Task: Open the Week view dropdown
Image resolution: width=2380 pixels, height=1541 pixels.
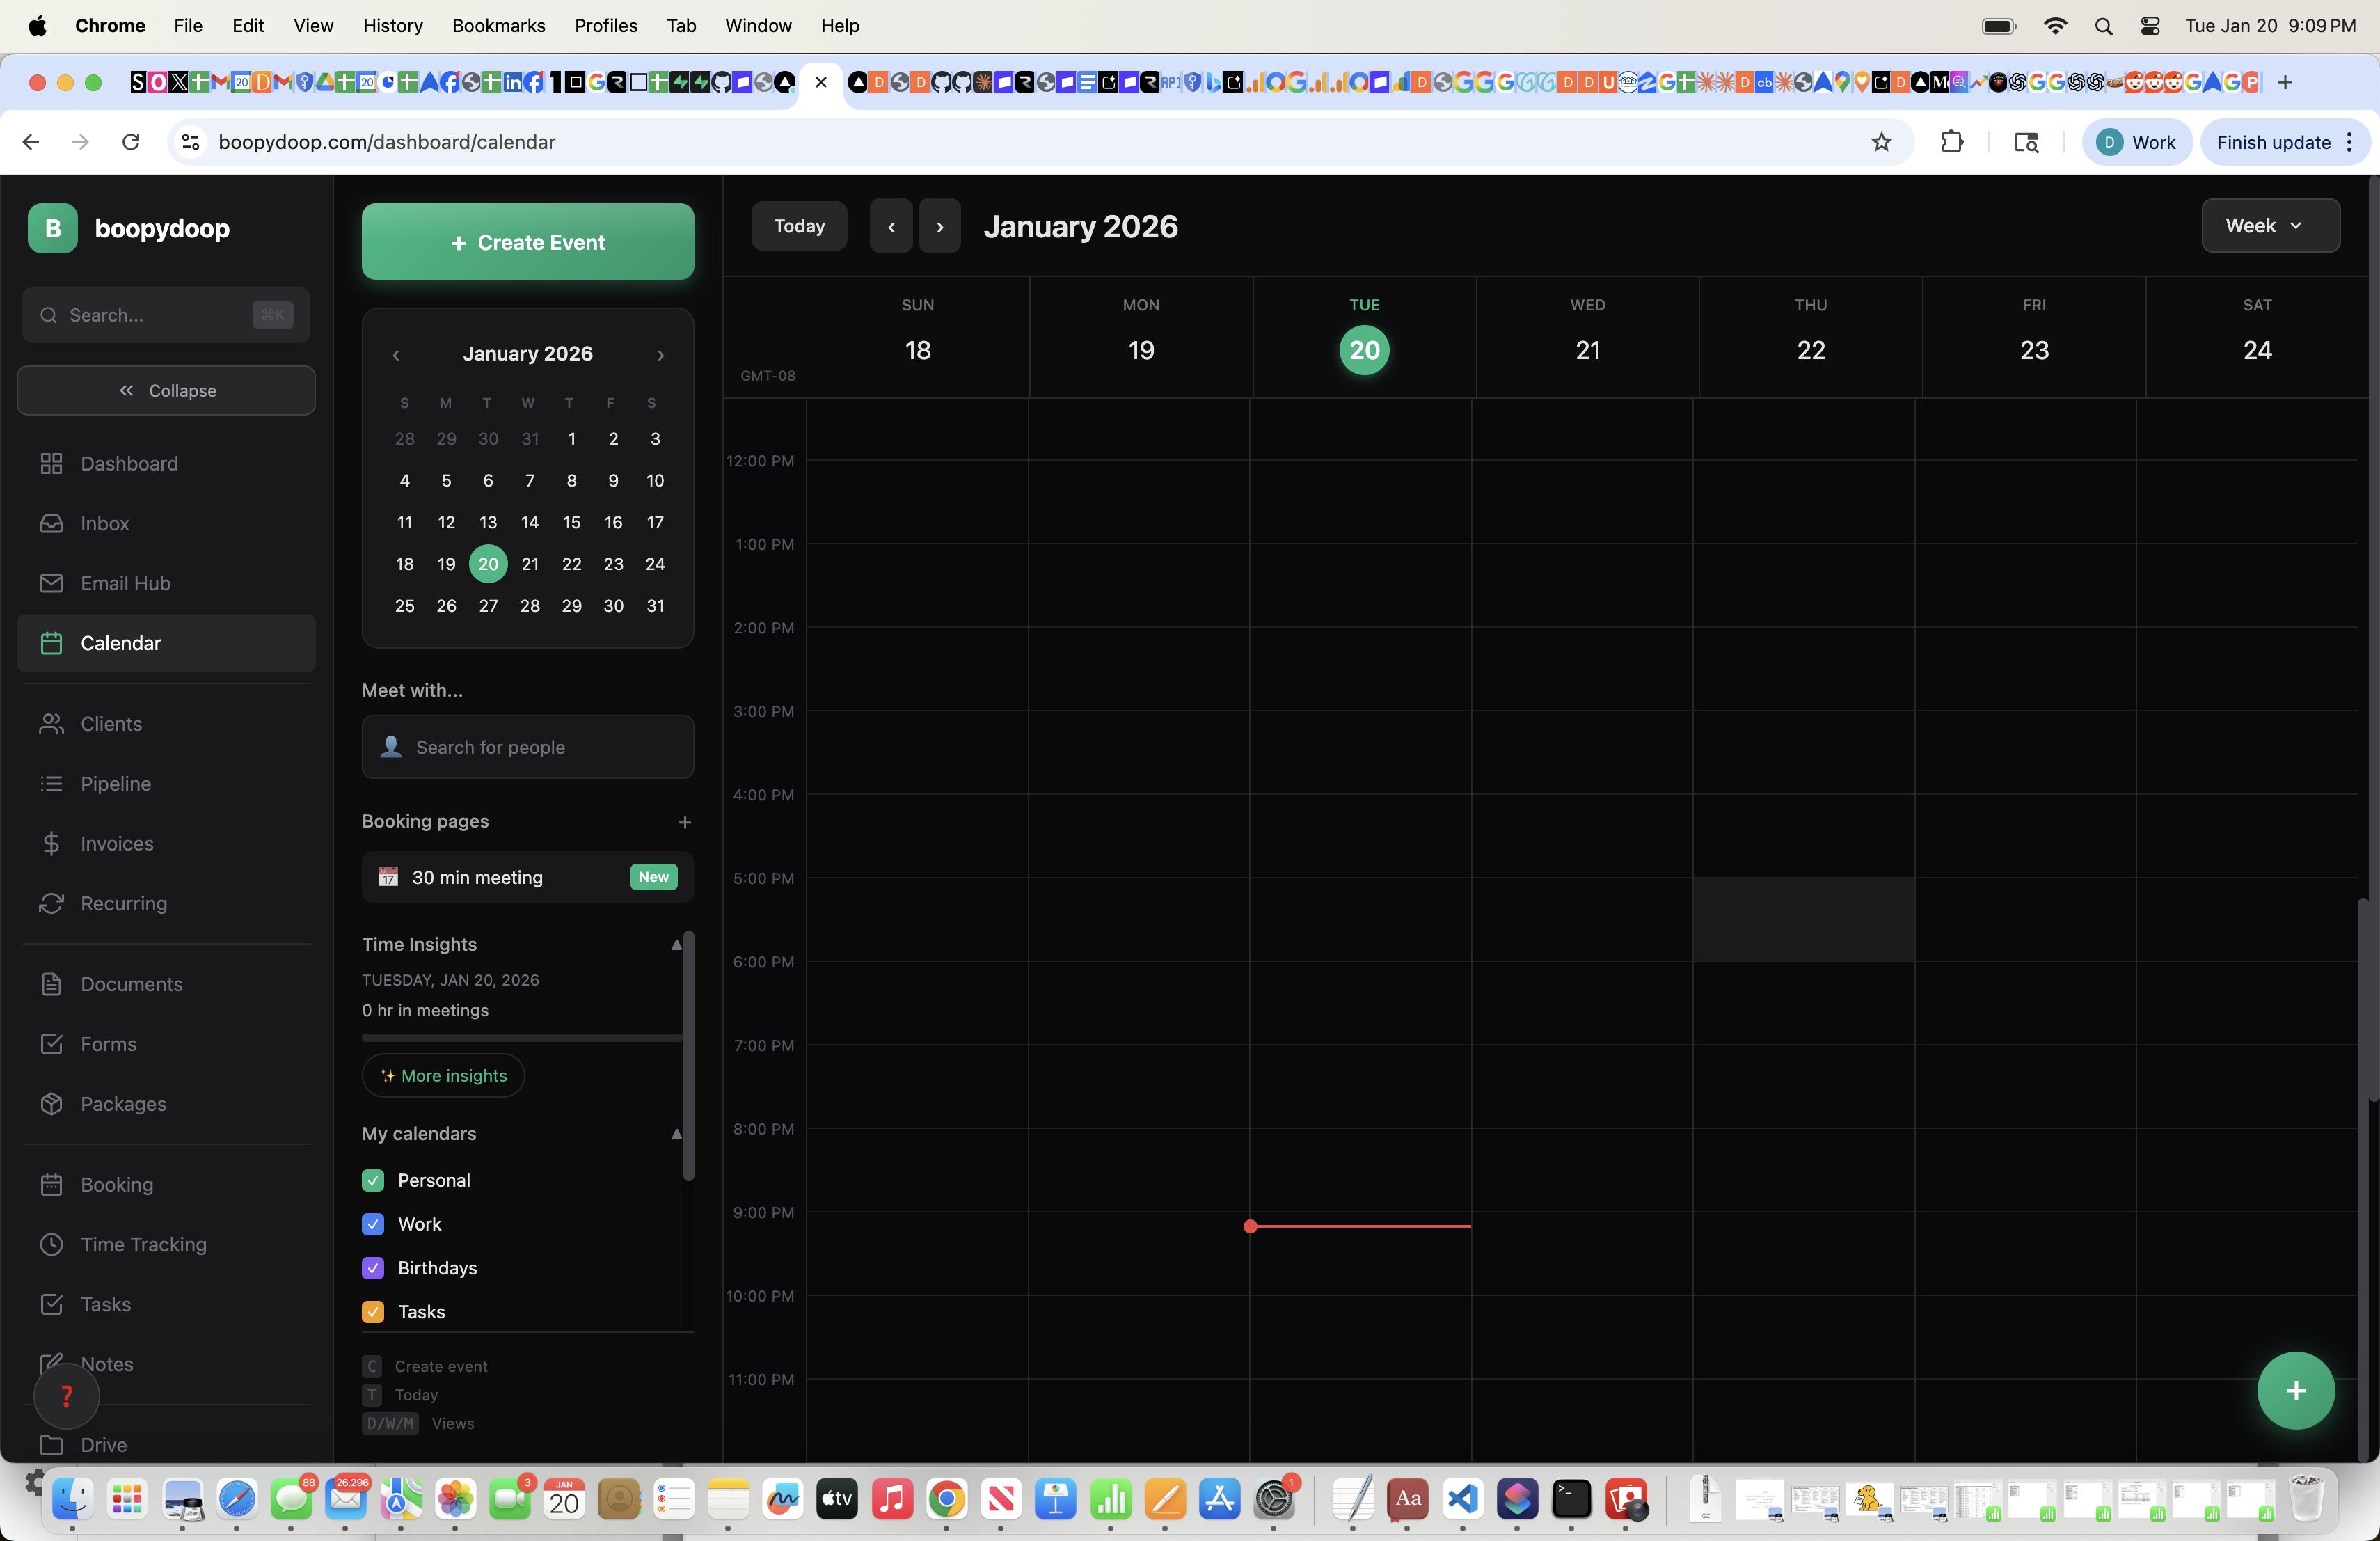Action: [x=2270, y=226]
